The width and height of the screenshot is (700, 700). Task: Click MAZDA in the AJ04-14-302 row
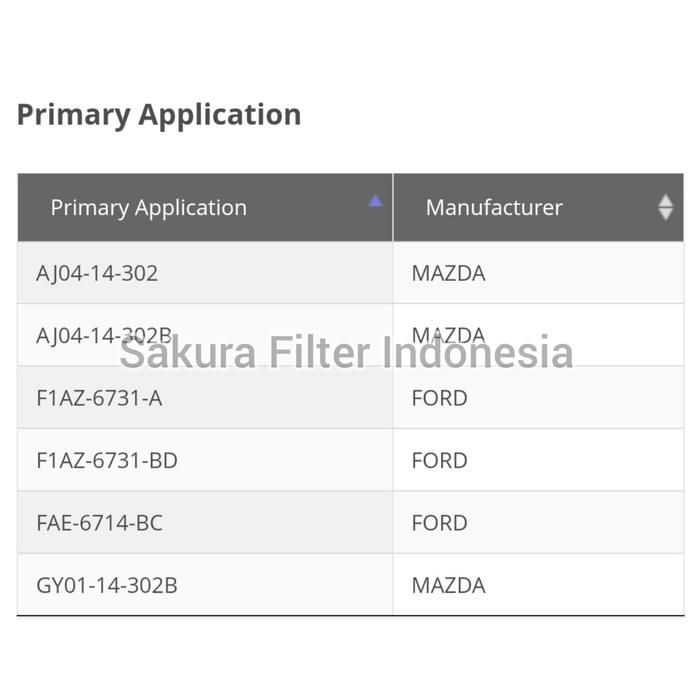(448, 273)
